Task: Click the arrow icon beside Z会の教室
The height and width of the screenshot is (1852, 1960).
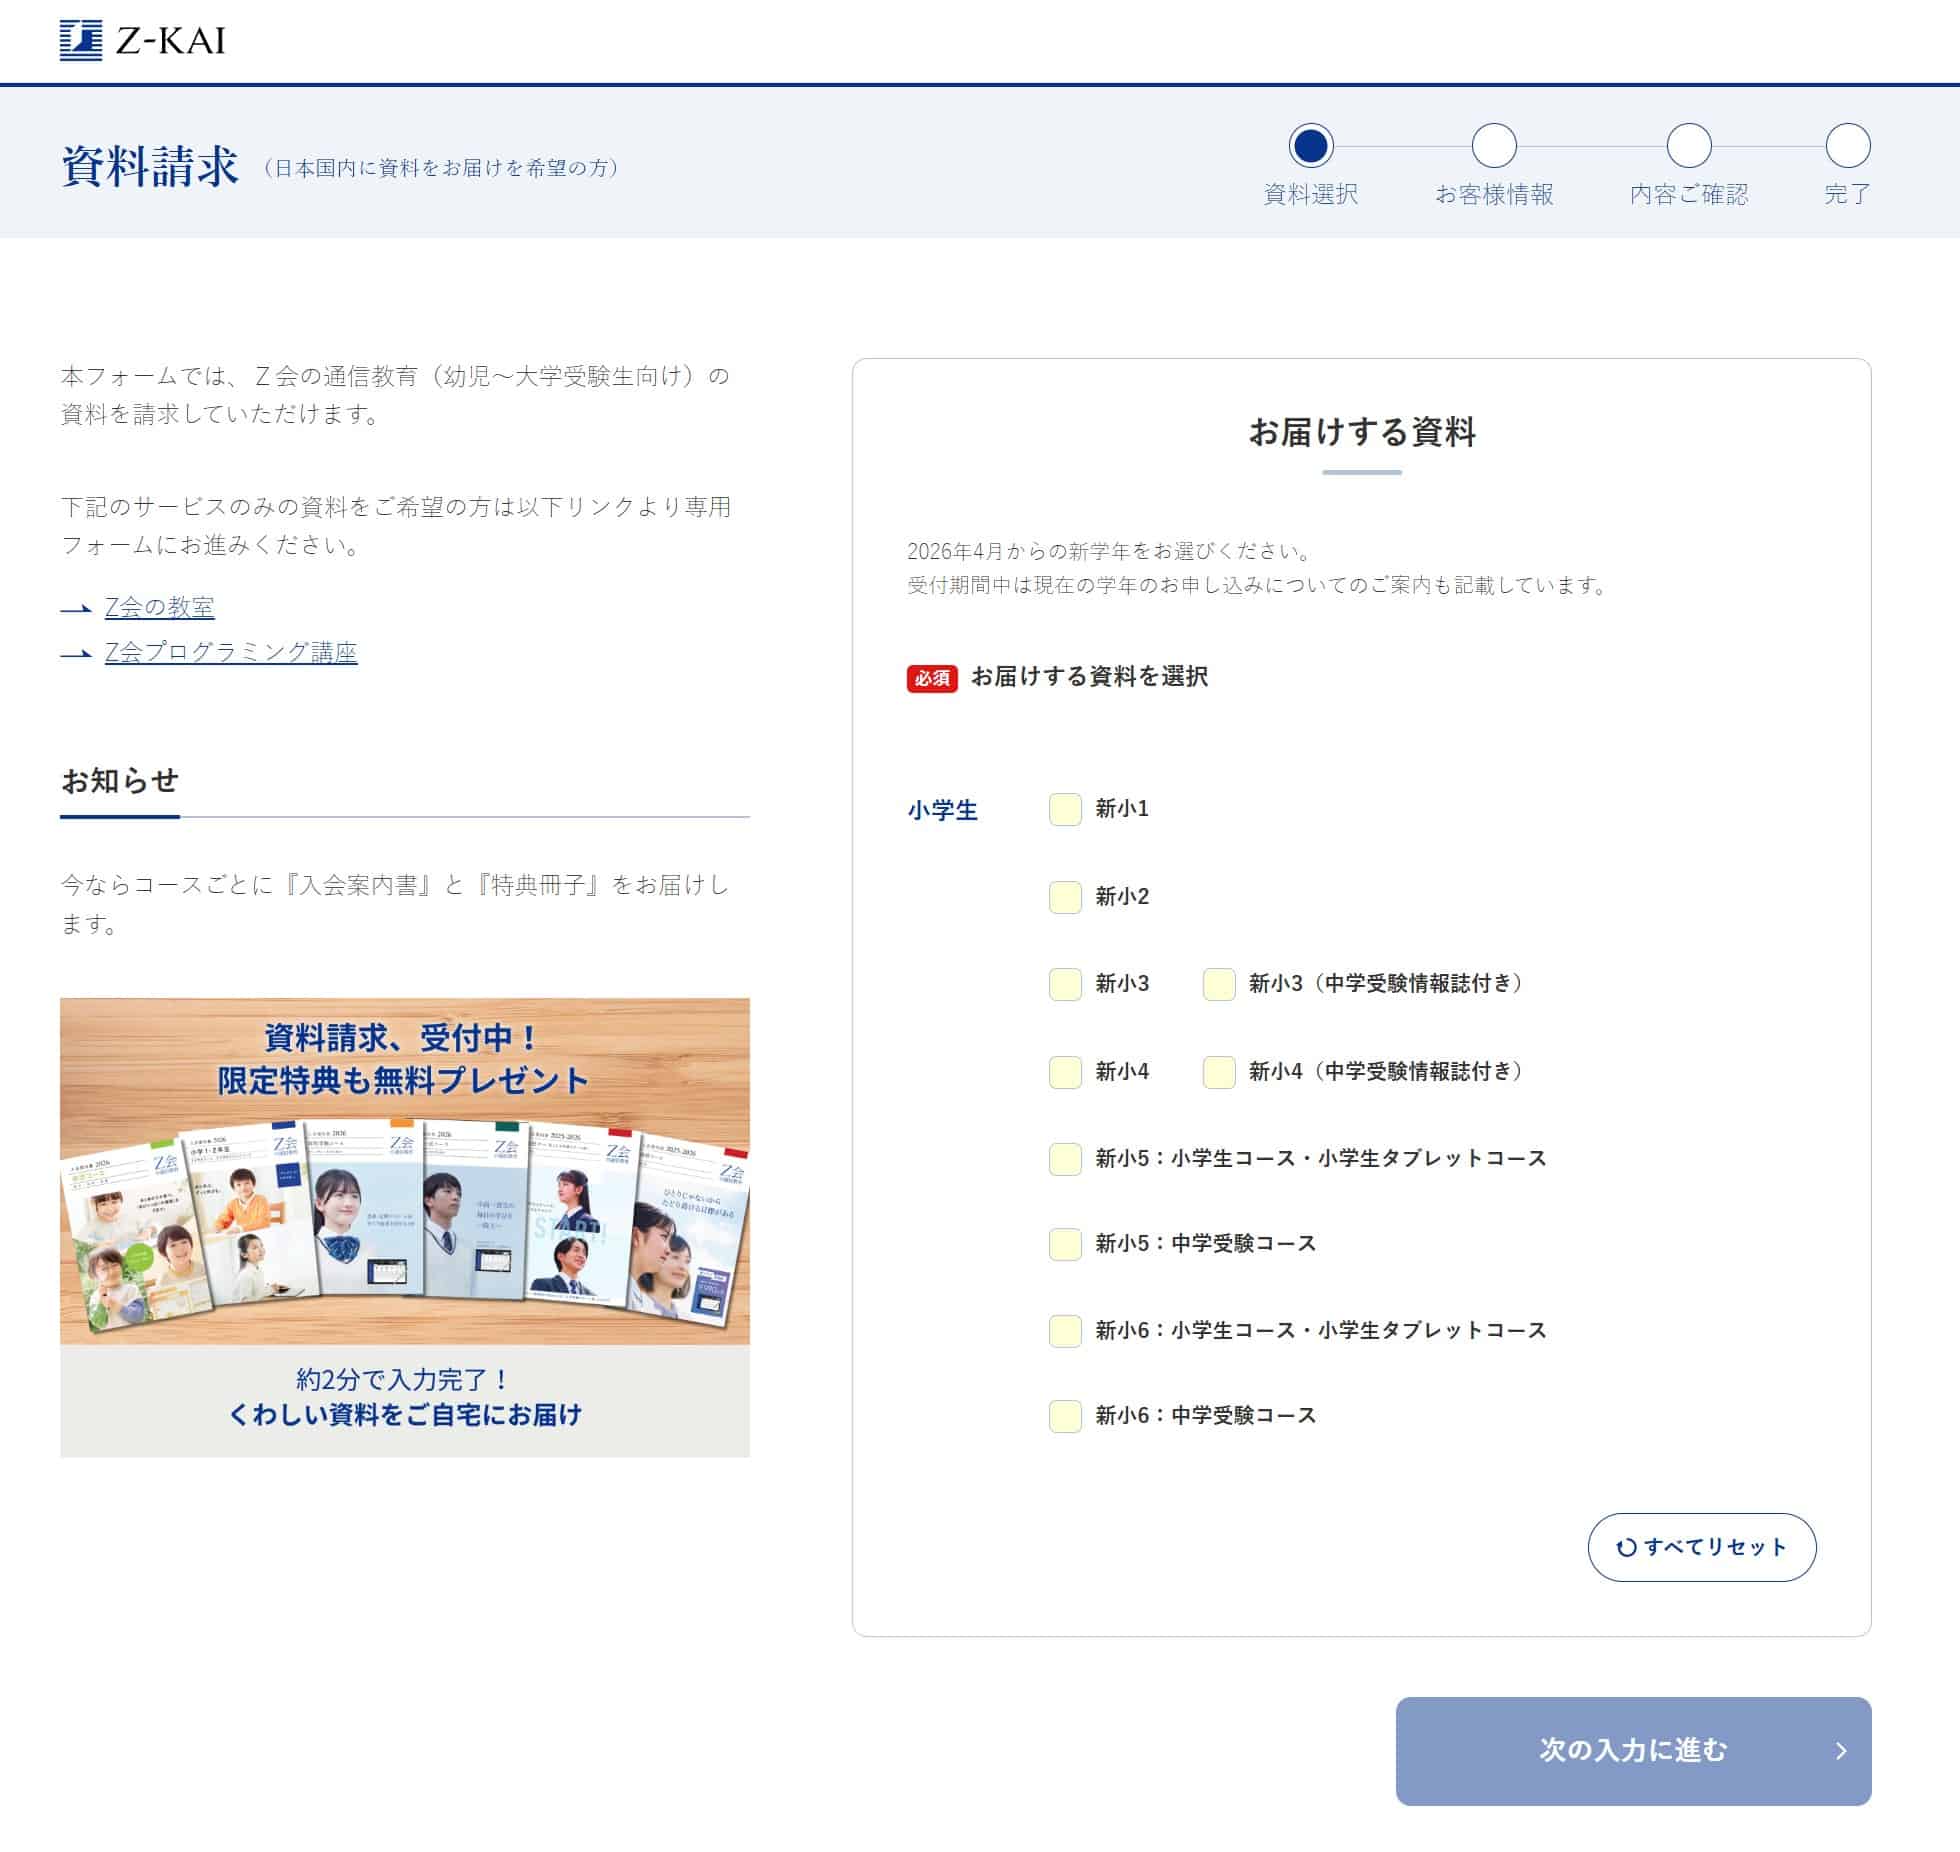Action: (x=76, y=608)
